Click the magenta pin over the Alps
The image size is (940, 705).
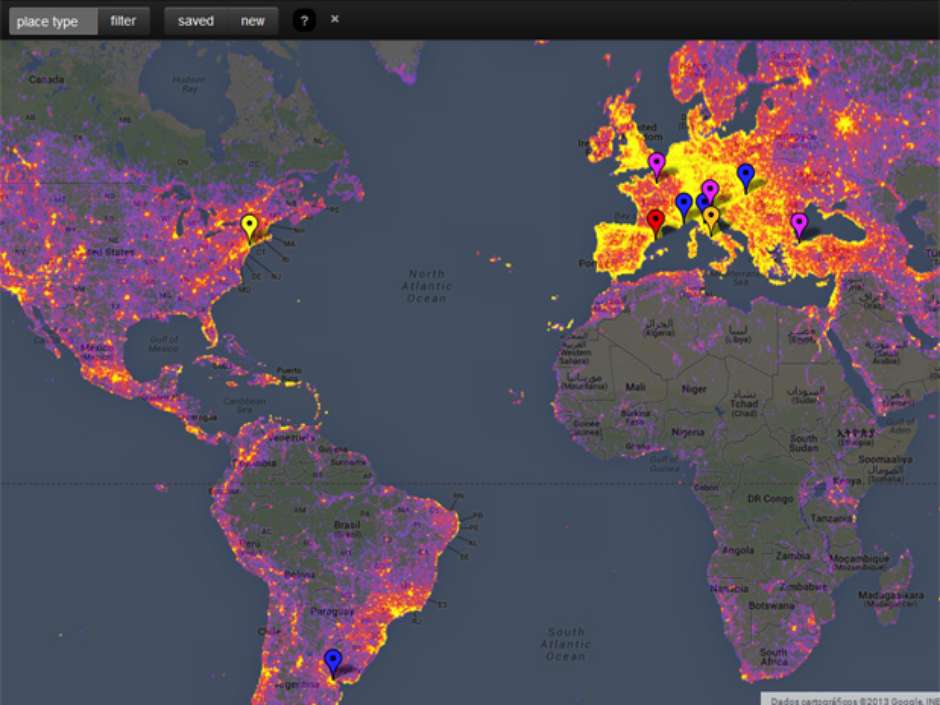[x=710, y=190]
